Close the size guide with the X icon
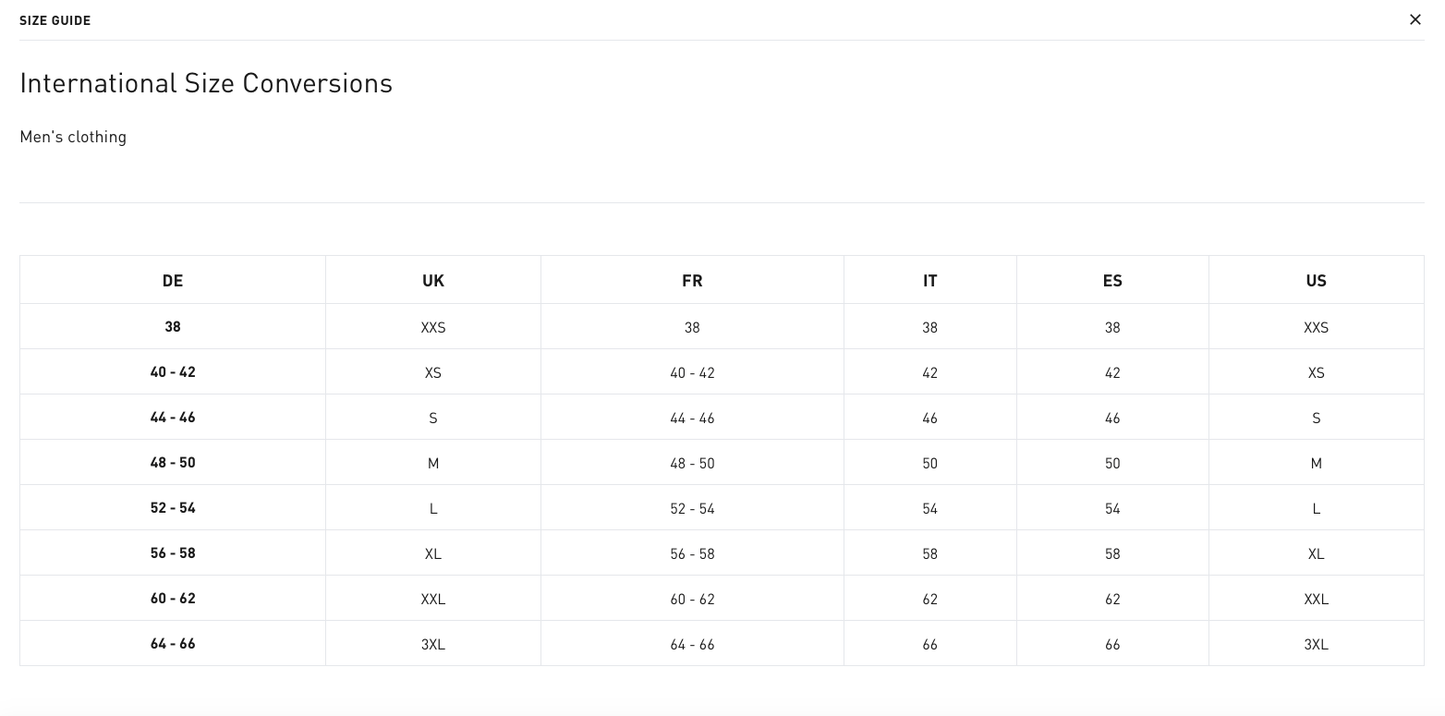The height and width of the screenshot is (716, 1445). tap(1414, 20)
